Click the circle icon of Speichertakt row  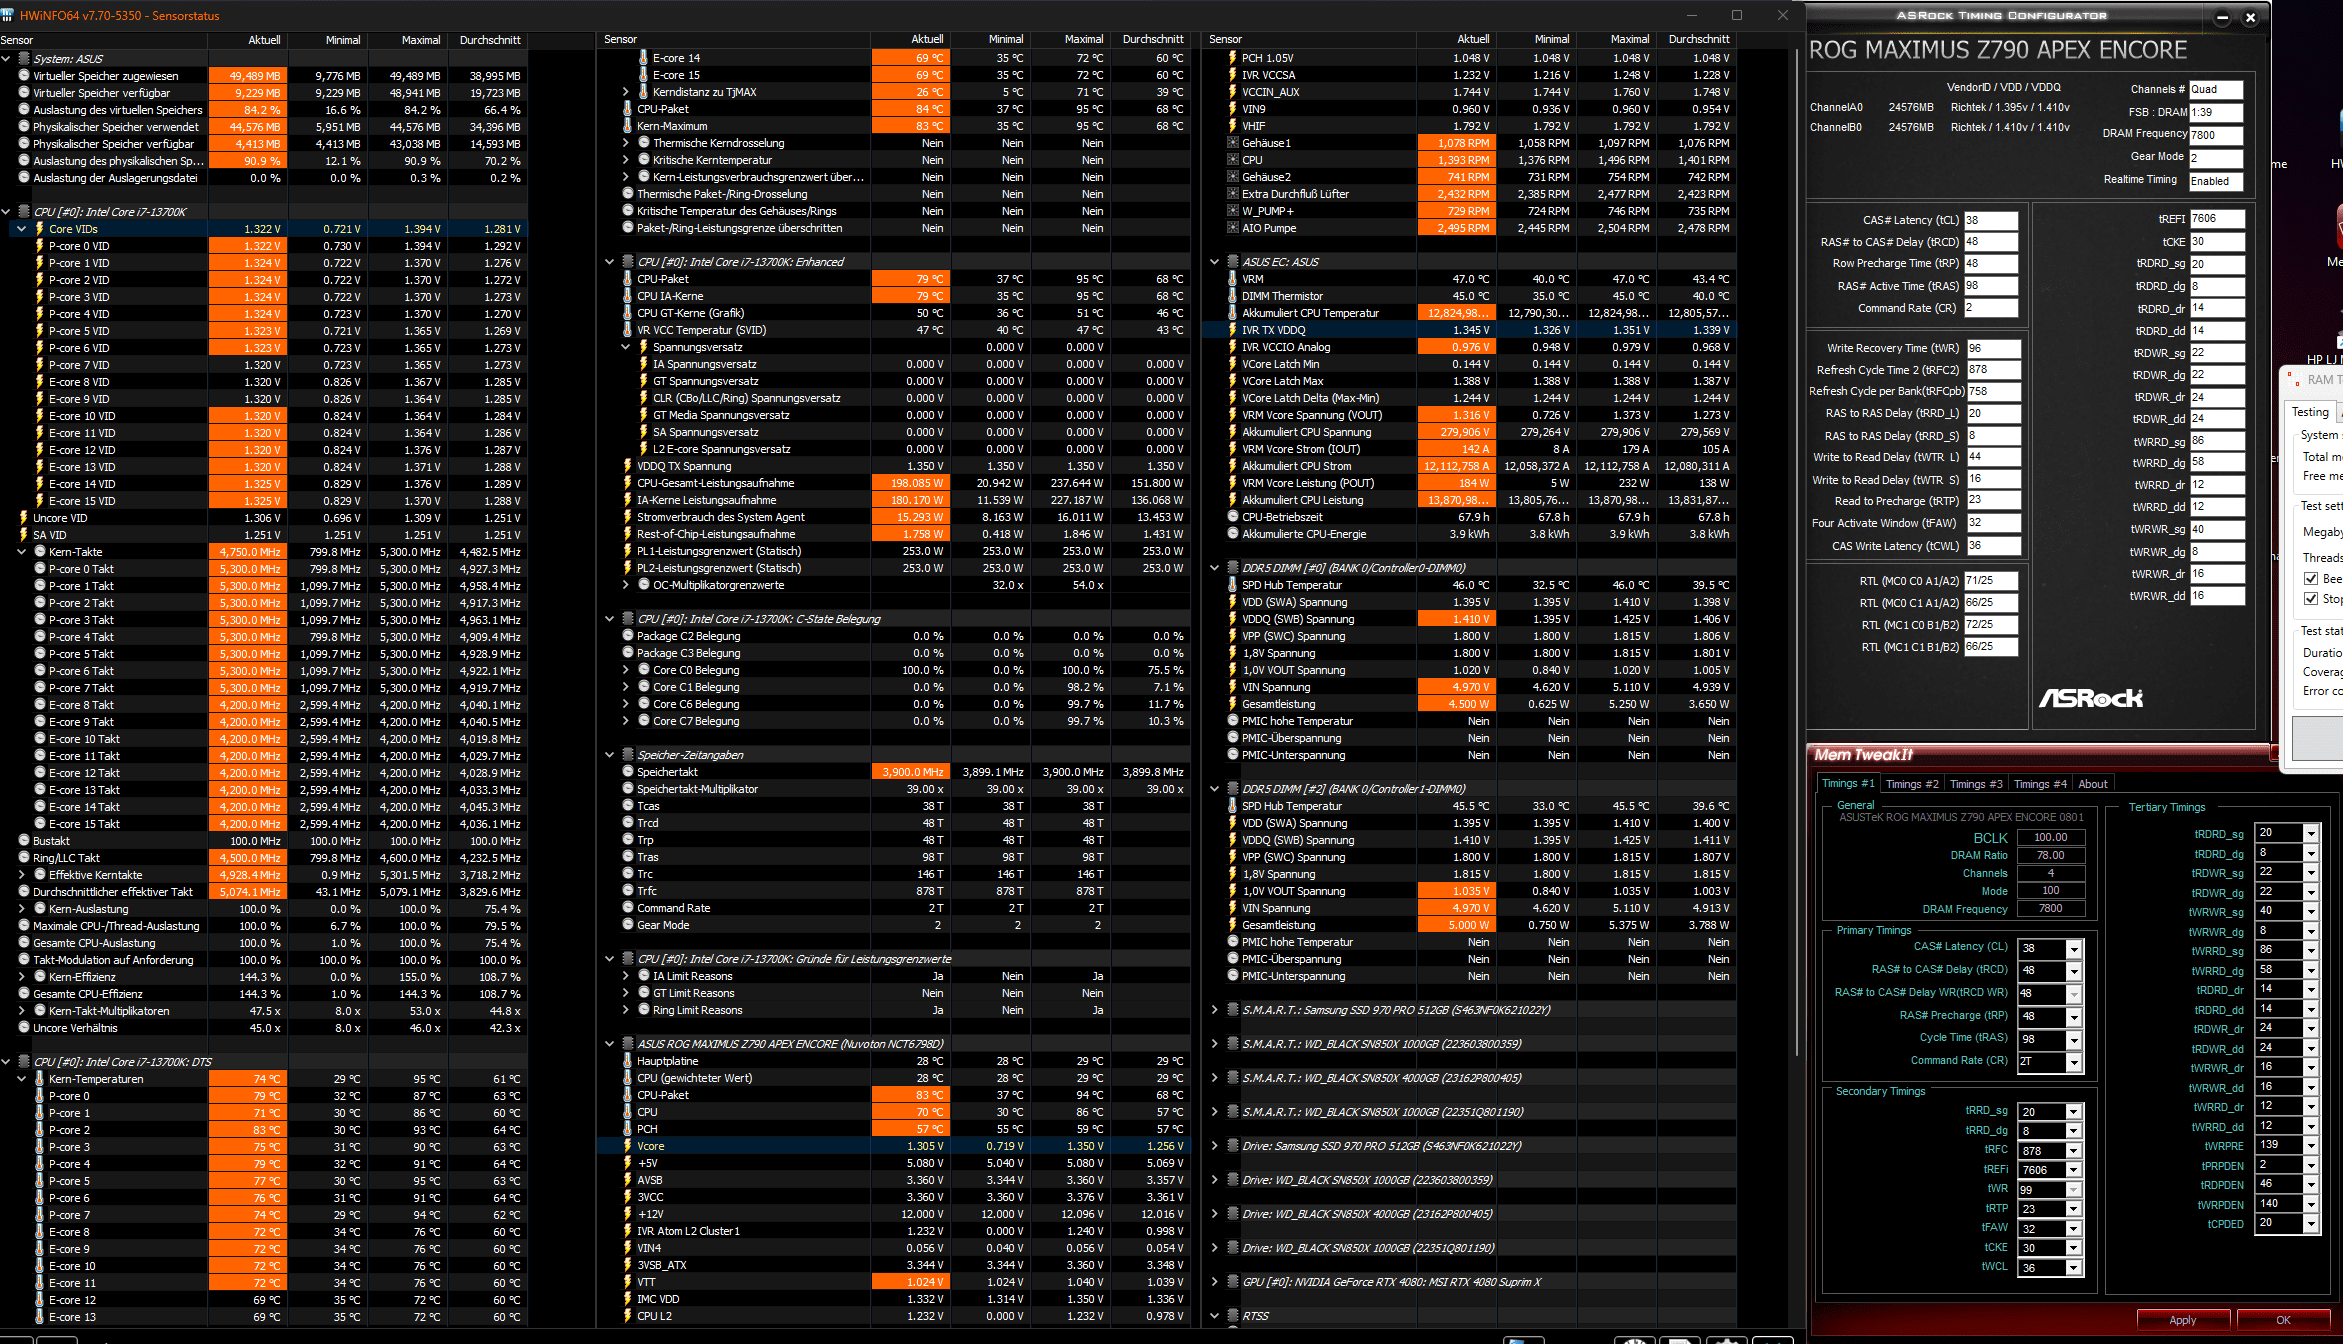(x=628, y=772)
